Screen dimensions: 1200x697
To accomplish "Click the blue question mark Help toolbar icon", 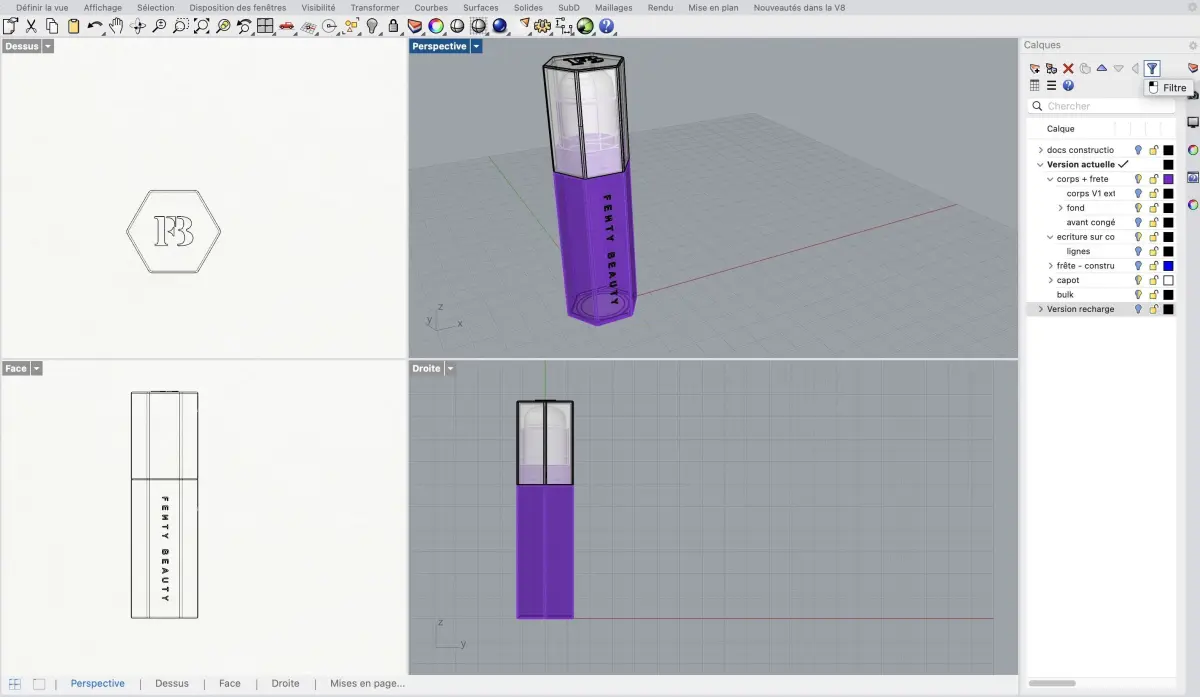I will coord(606,26).
